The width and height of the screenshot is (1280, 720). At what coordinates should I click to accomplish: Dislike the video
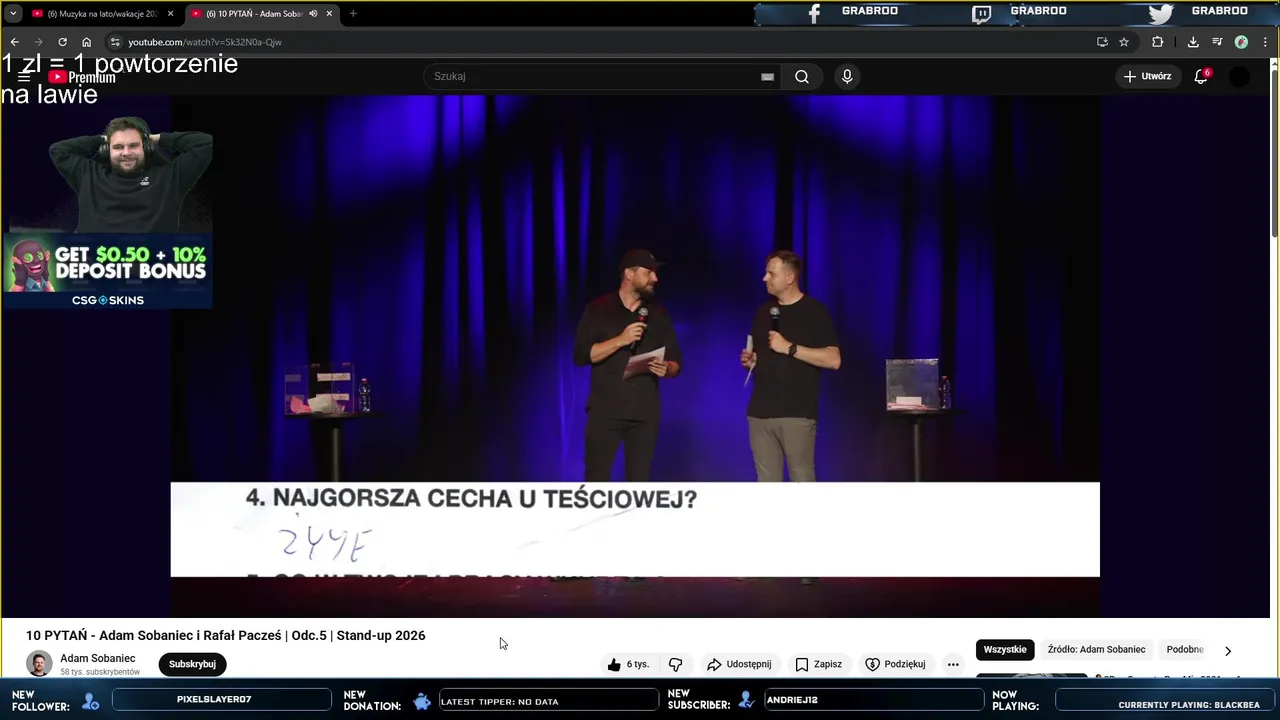click(676, 664)
